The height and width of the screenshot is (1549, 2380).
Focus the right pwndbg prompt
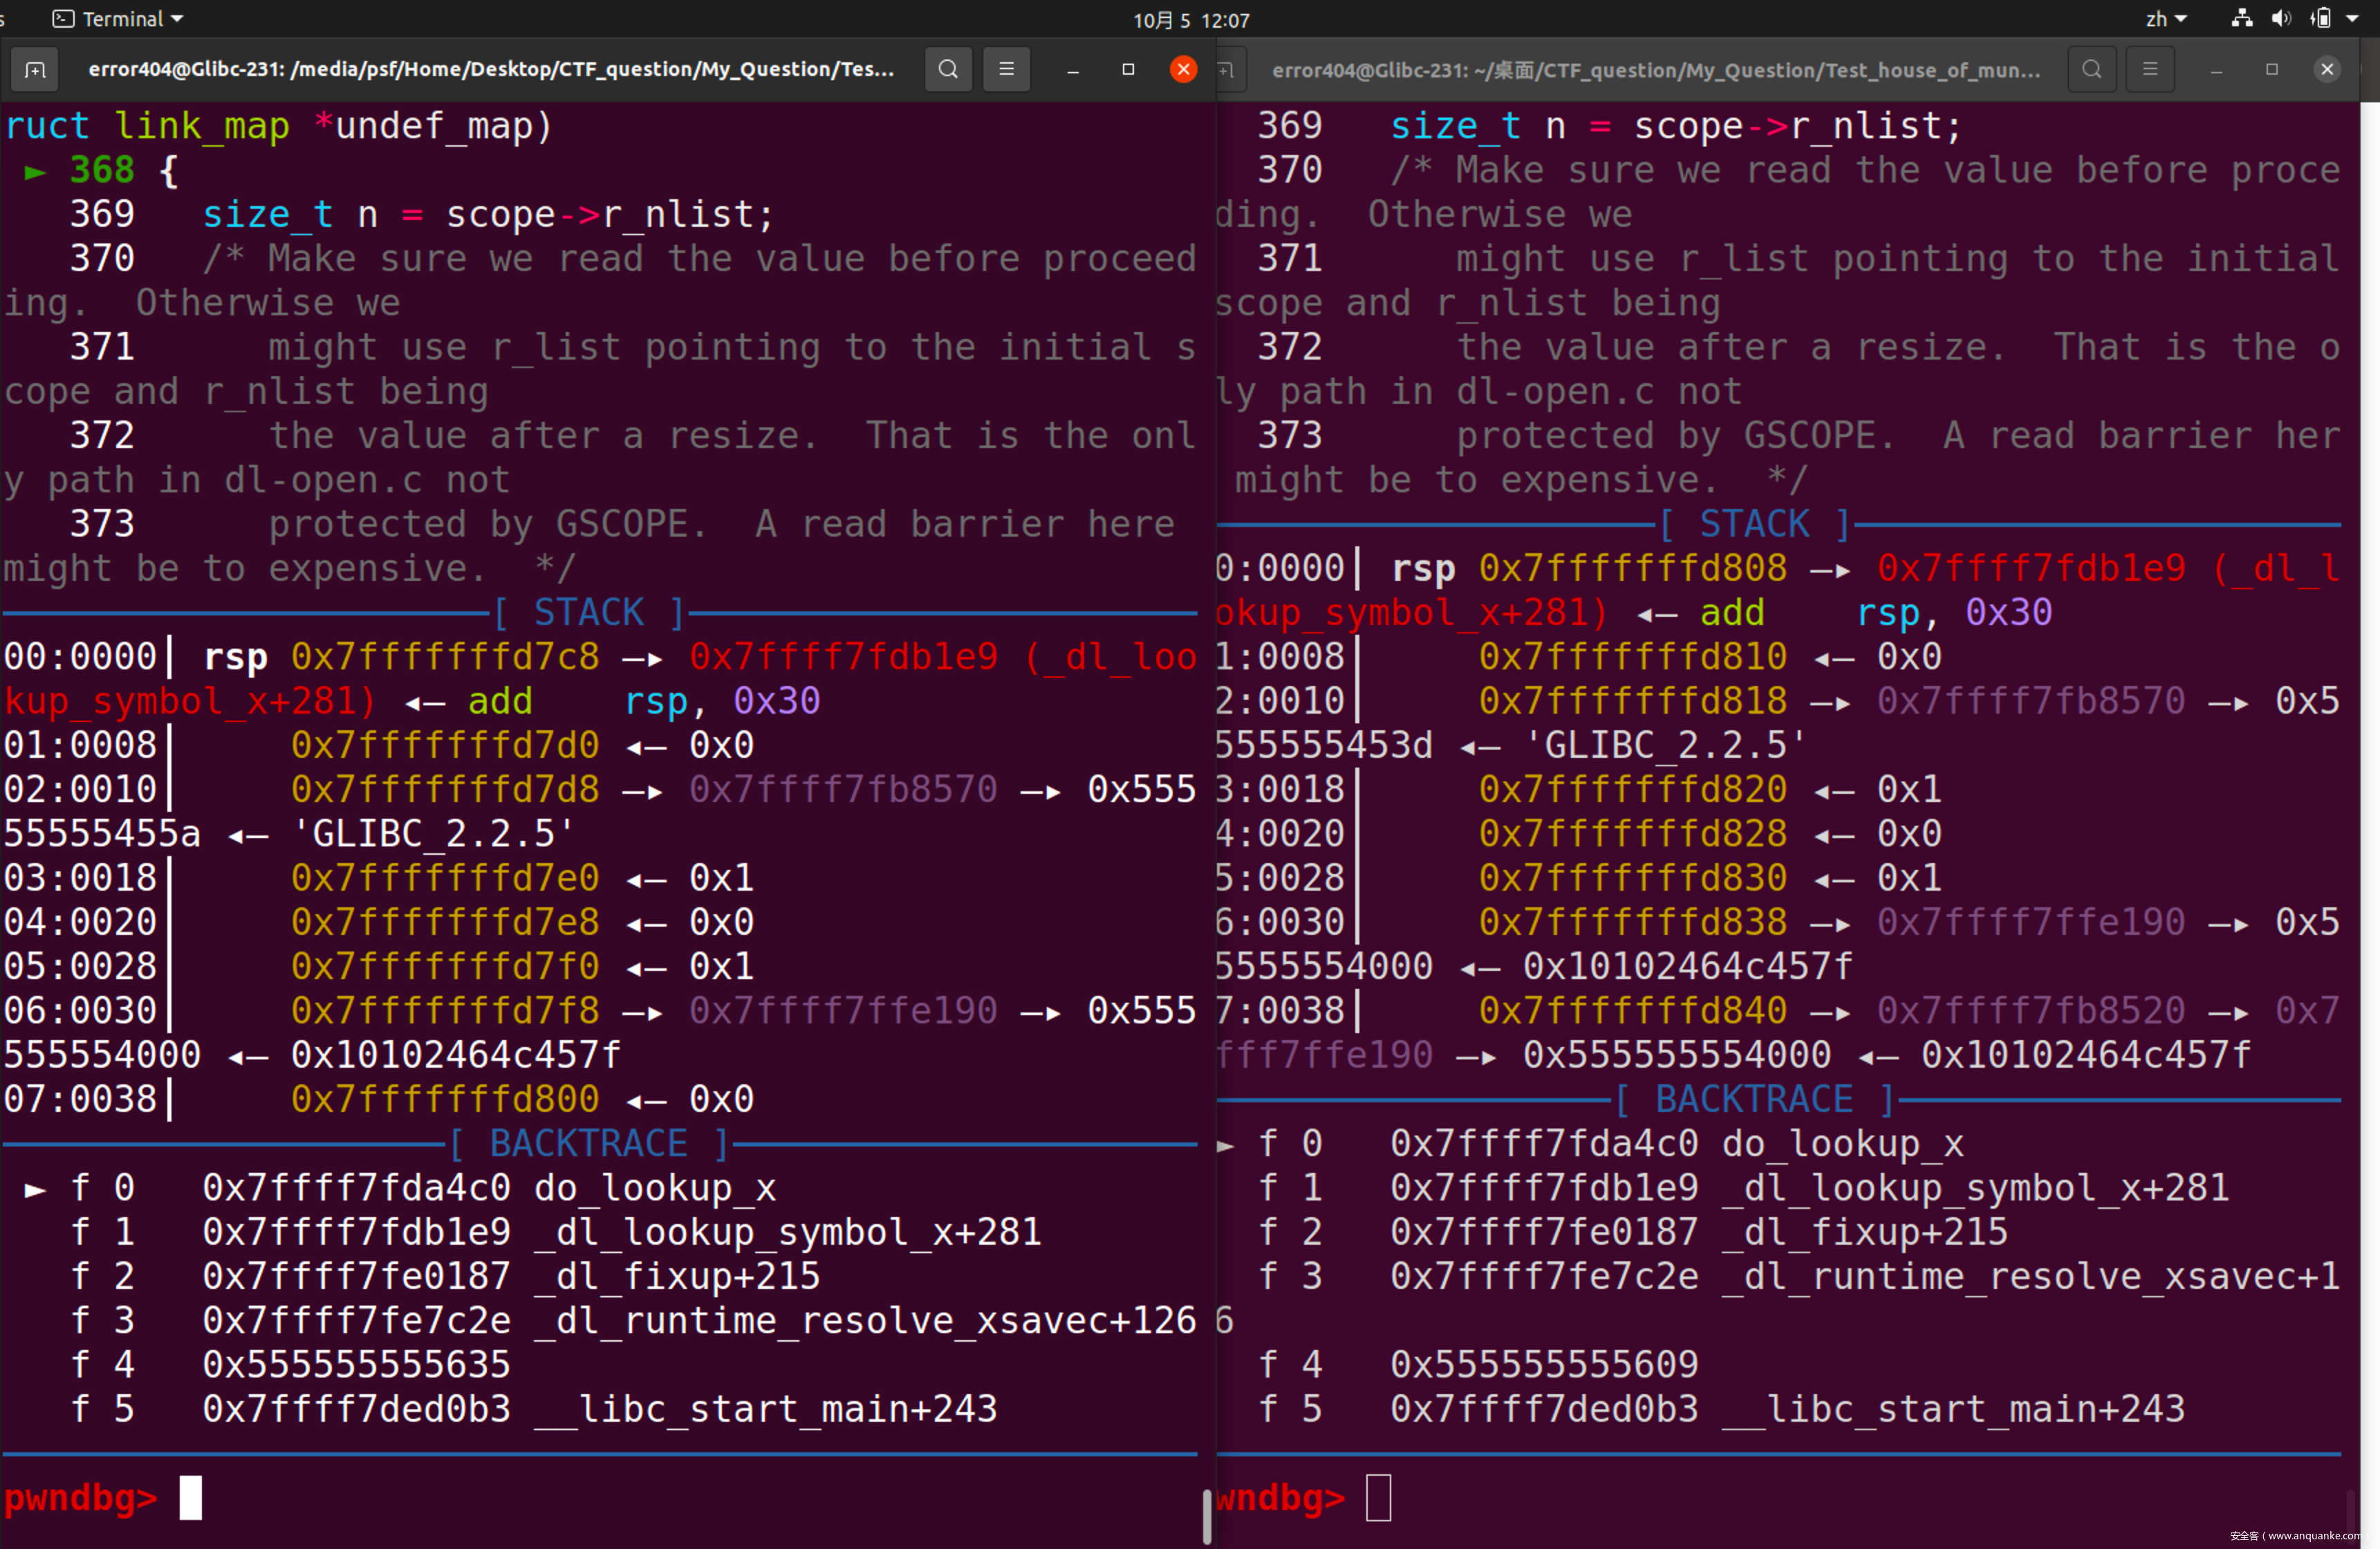point(1378,1498)
